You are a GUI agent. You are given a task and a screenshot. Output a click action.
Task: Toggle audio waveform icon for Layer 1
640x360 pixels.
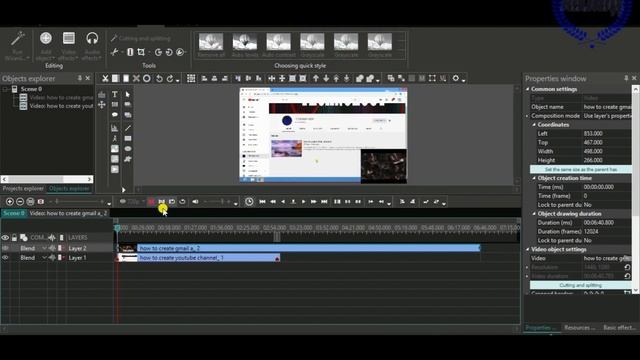pyautogui.click(x=52, y=258)
